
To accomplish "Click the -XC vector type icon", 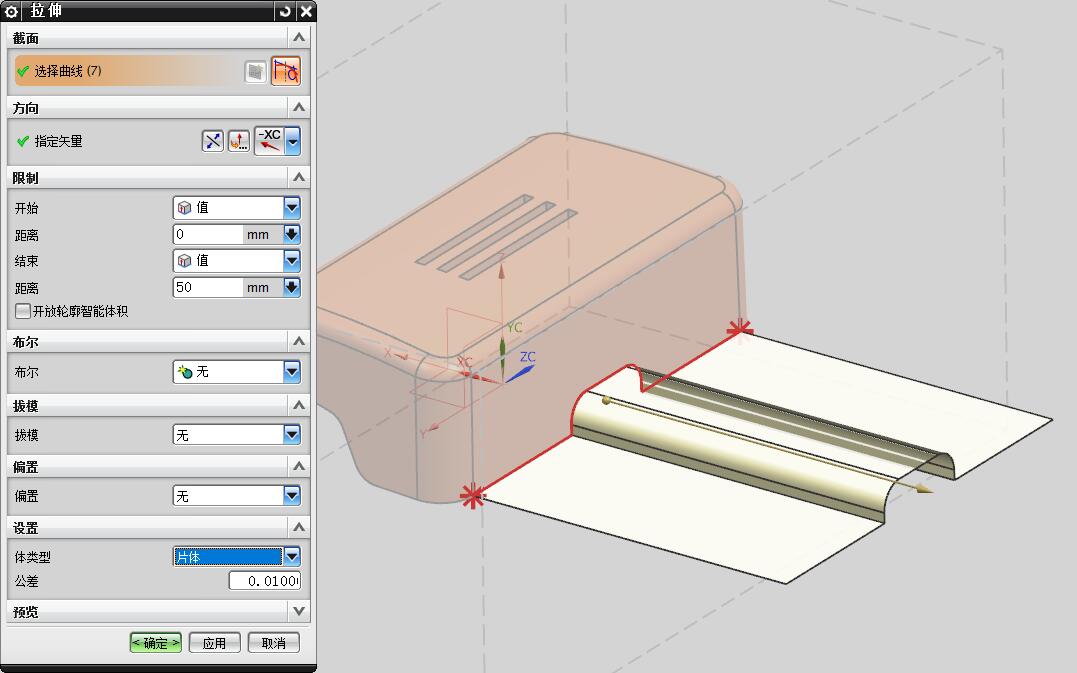I will click(268, 141).
